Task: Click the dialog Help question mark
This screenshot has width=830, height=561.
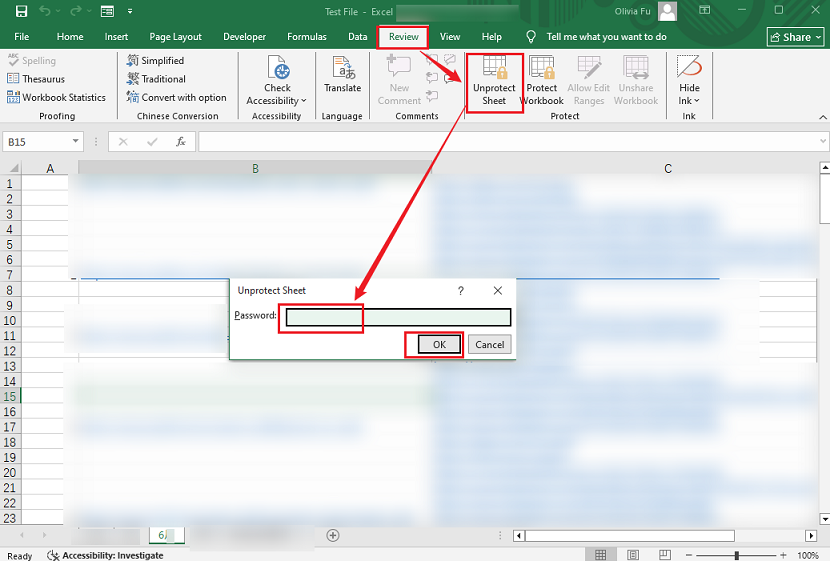Action: 461,291
